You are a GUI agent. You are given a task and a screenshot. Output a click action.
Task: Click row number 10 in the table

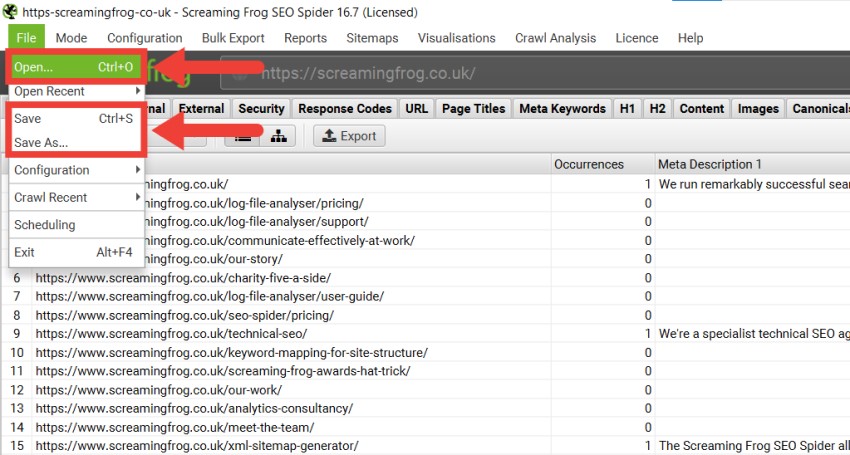pyautogui.click(x=17, y=353)
